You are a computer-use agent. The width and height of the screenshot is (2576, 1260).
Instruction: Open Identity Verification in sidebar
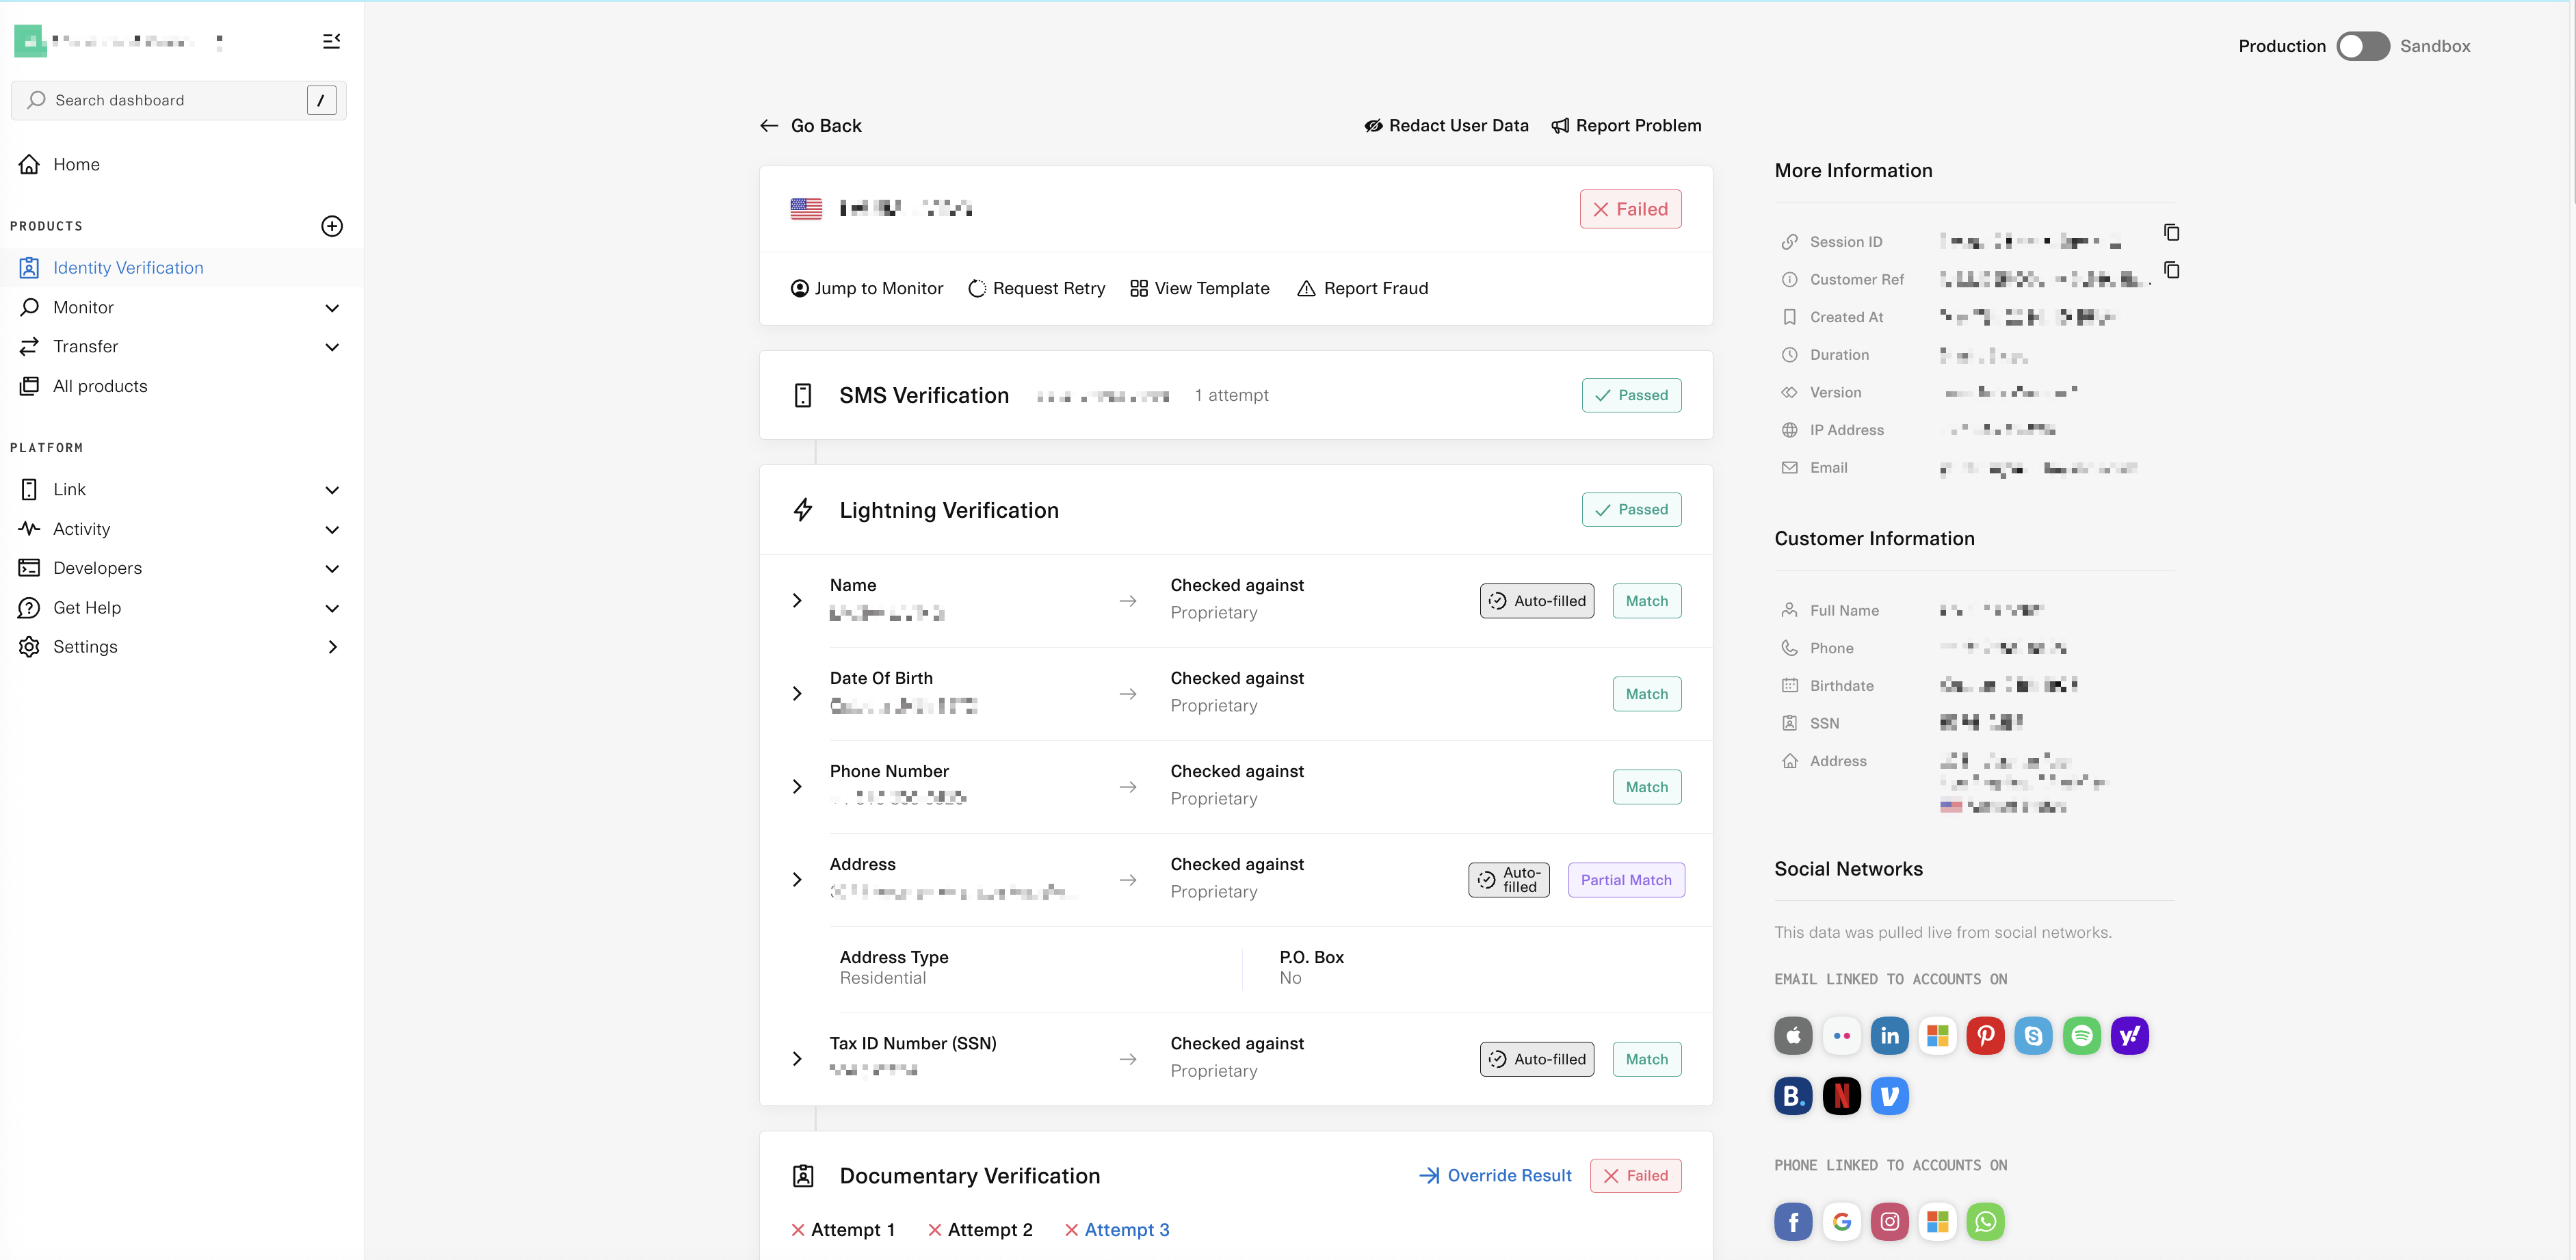click(128, 268)
